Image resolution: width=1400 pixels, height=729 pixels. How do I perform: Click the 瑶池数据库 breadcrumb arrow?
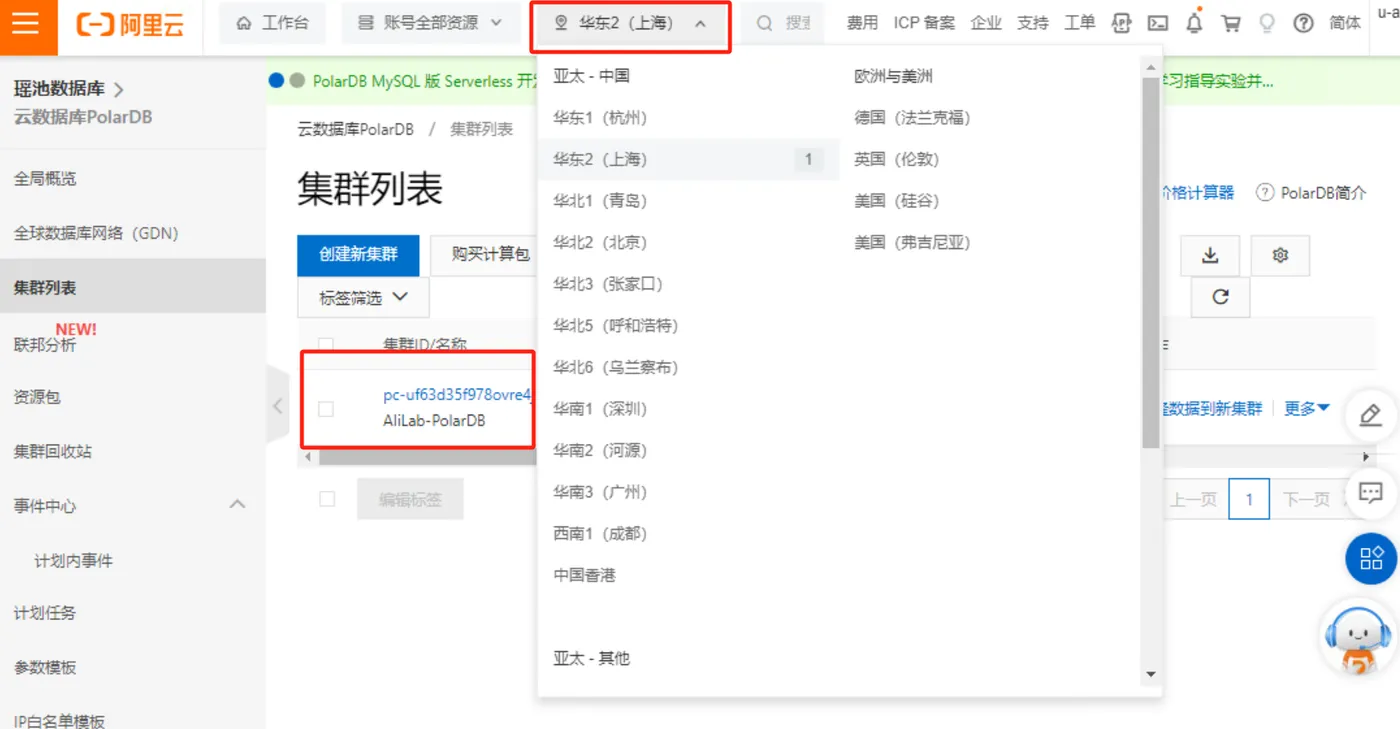coord(119,90)
